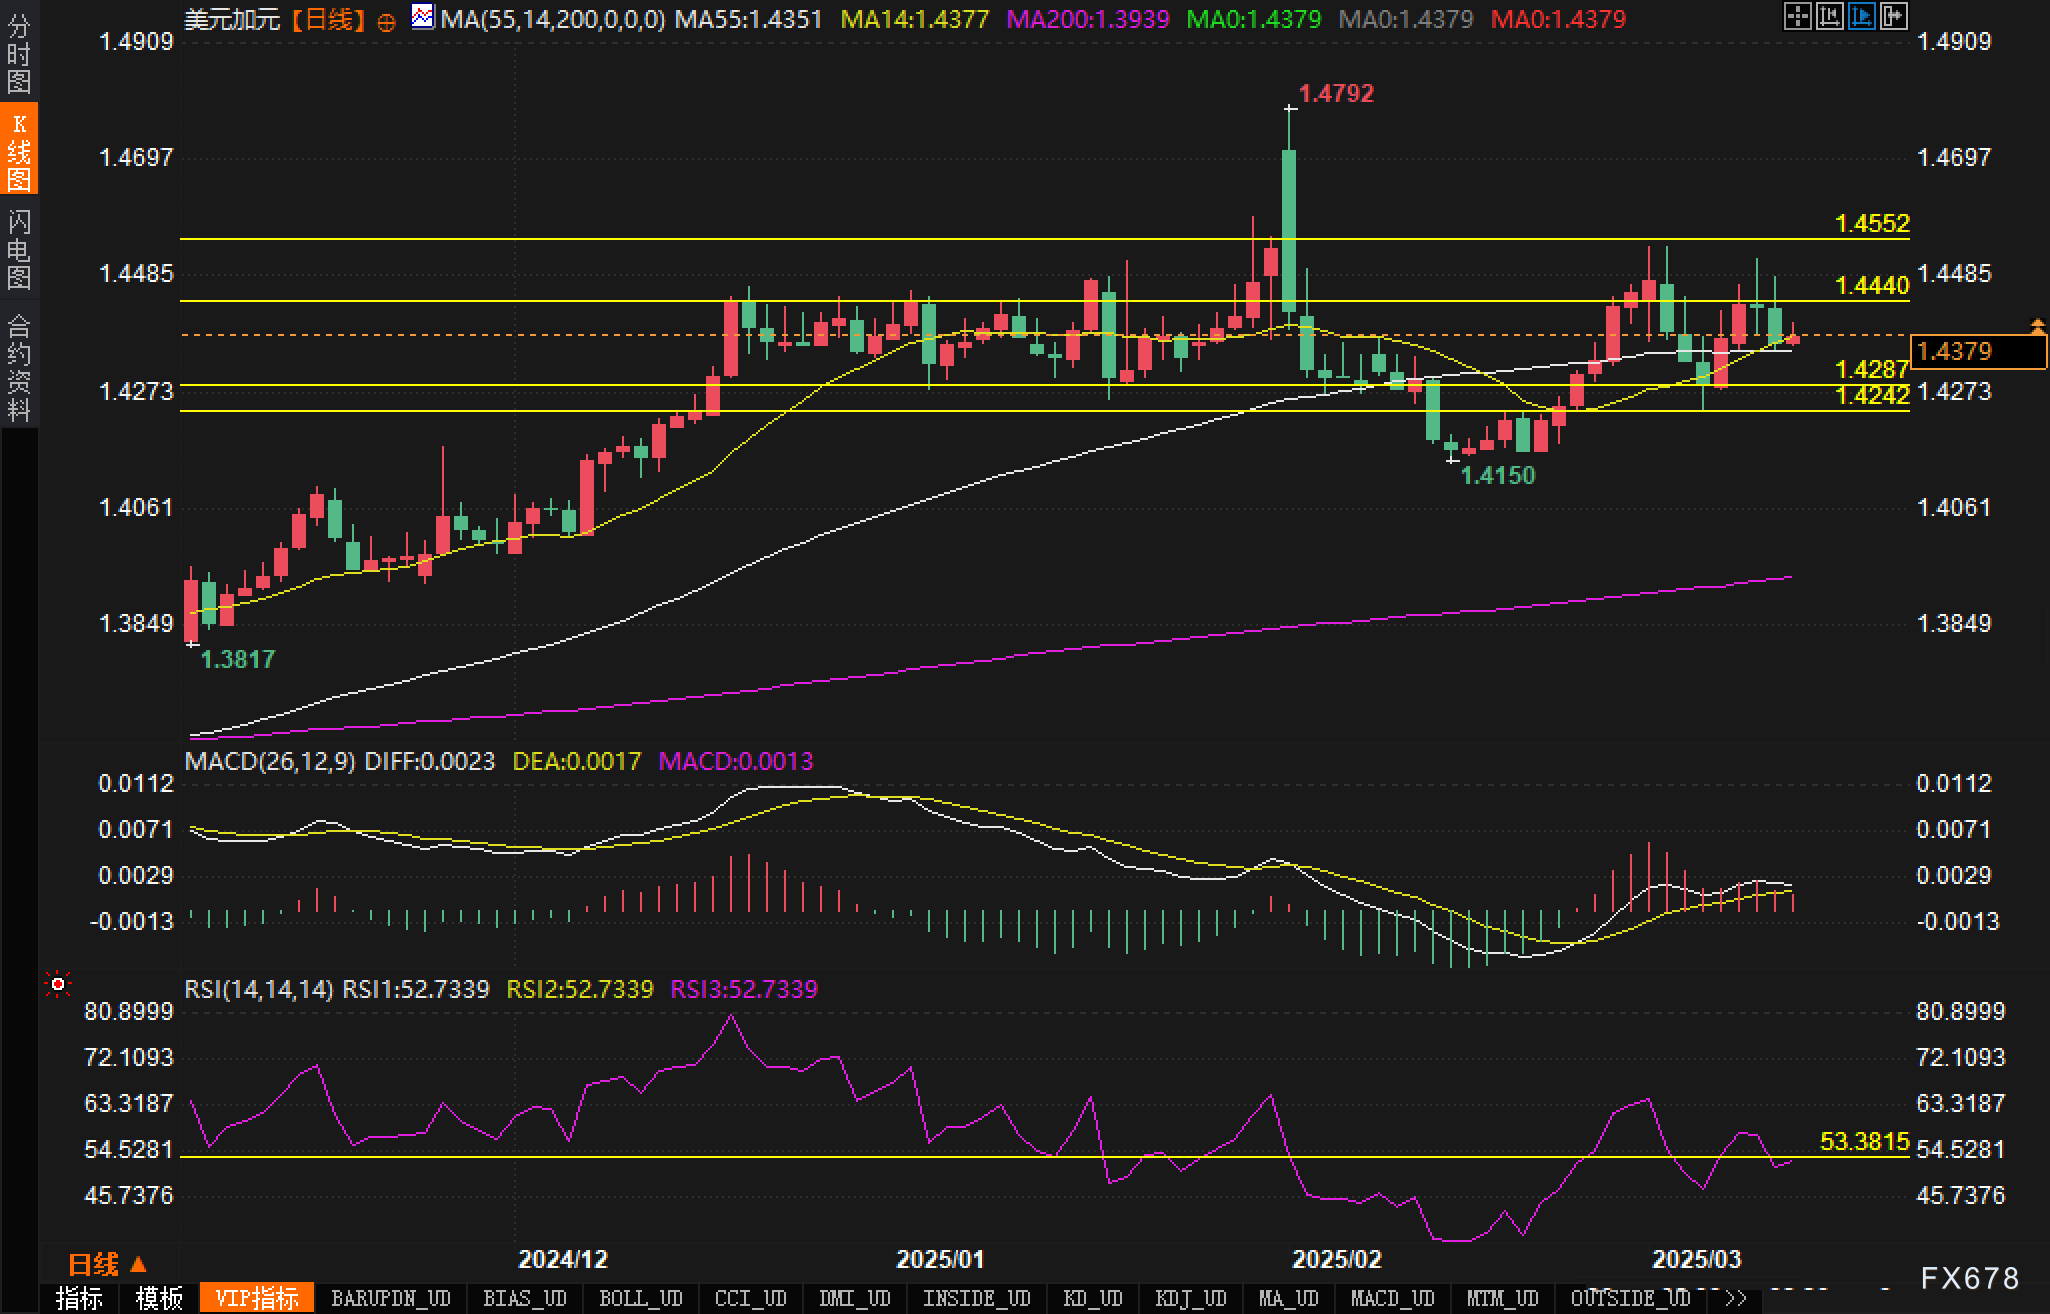Click the MA indicator icon before MA(55,14,200)

pyautogui.click(x=423, y=17)
